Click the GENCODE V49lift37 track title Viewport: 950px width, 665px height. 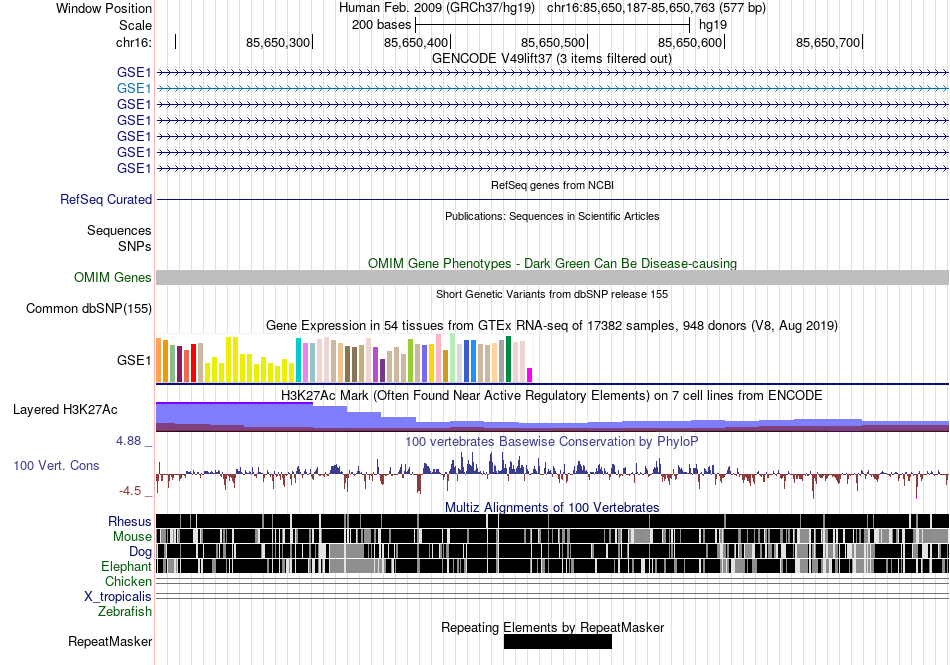[552, 59]
